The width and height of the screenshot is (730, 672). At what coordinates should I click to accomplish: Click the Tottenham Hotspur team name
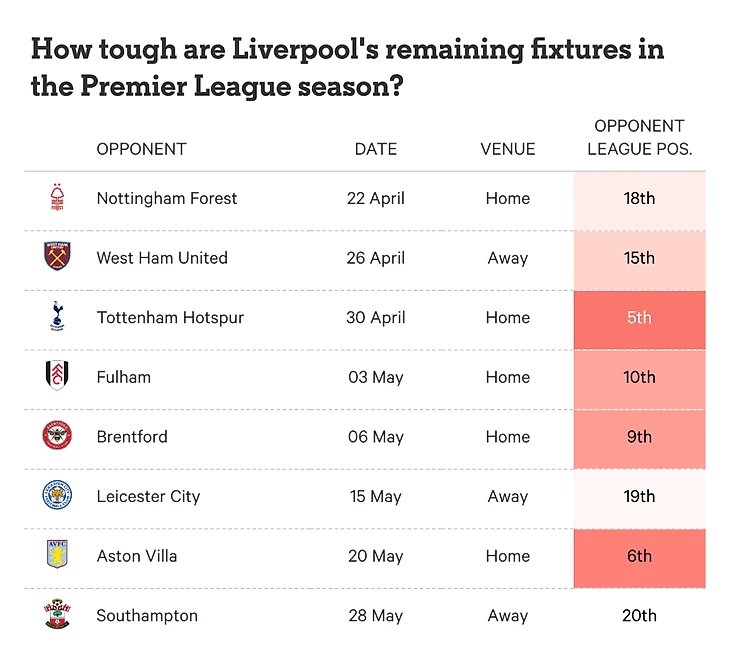pyautogui.click(x=170, y=318)
